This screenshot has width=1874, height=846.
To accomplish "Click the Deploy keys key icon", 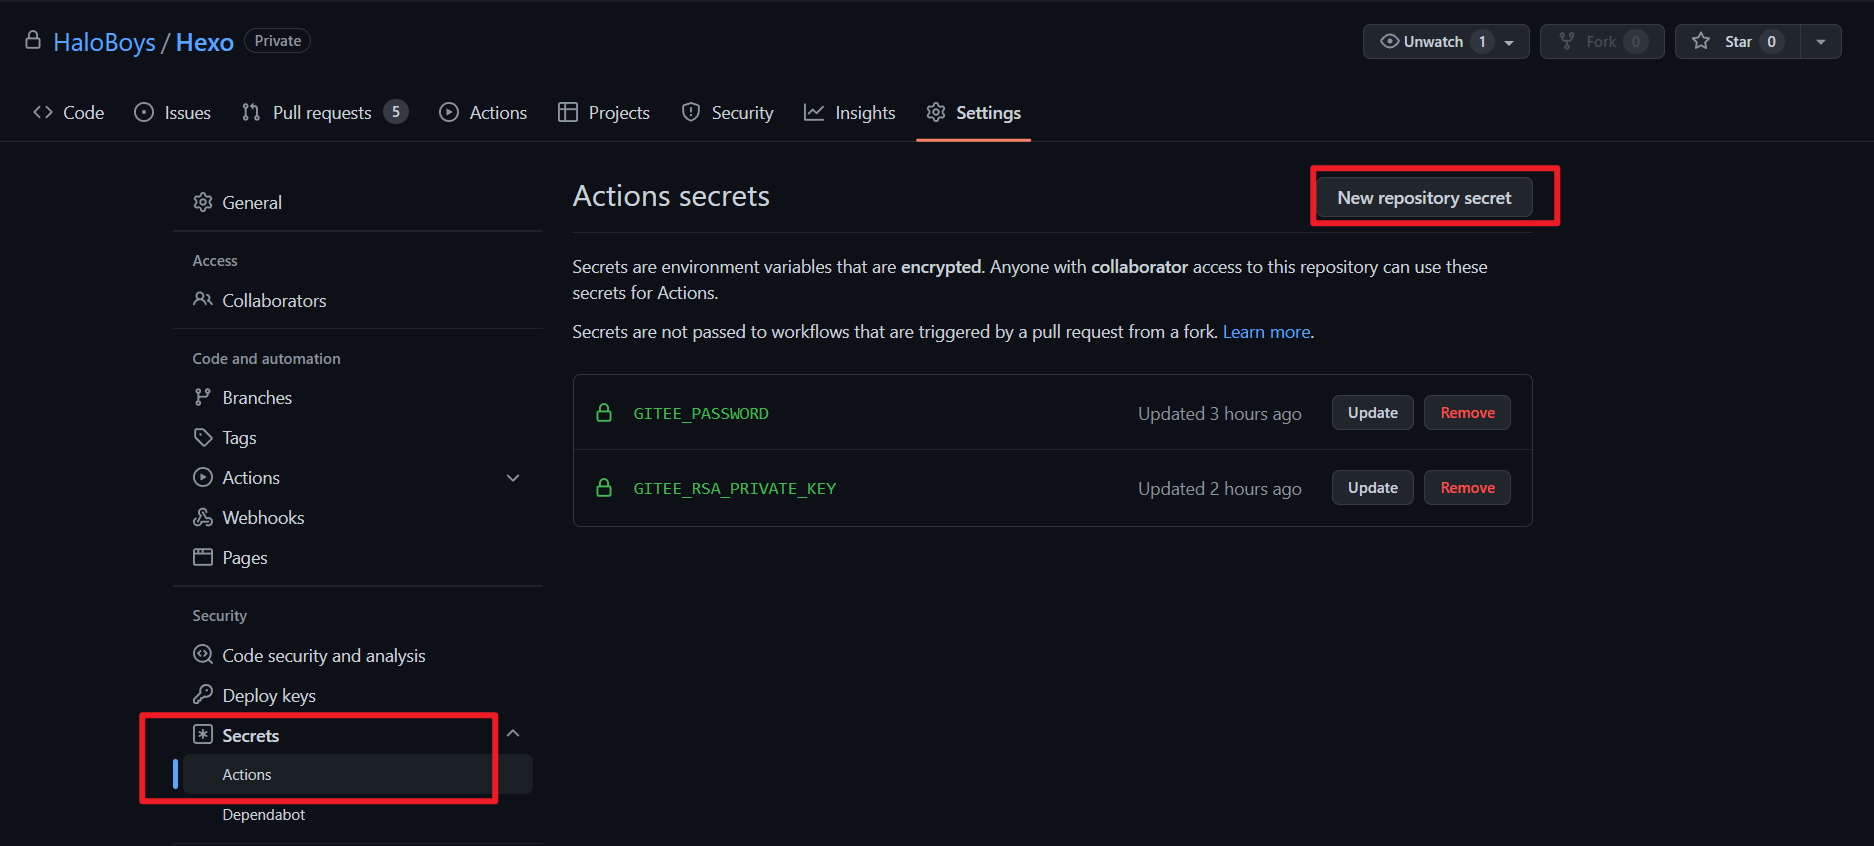I will coord(203,694).
